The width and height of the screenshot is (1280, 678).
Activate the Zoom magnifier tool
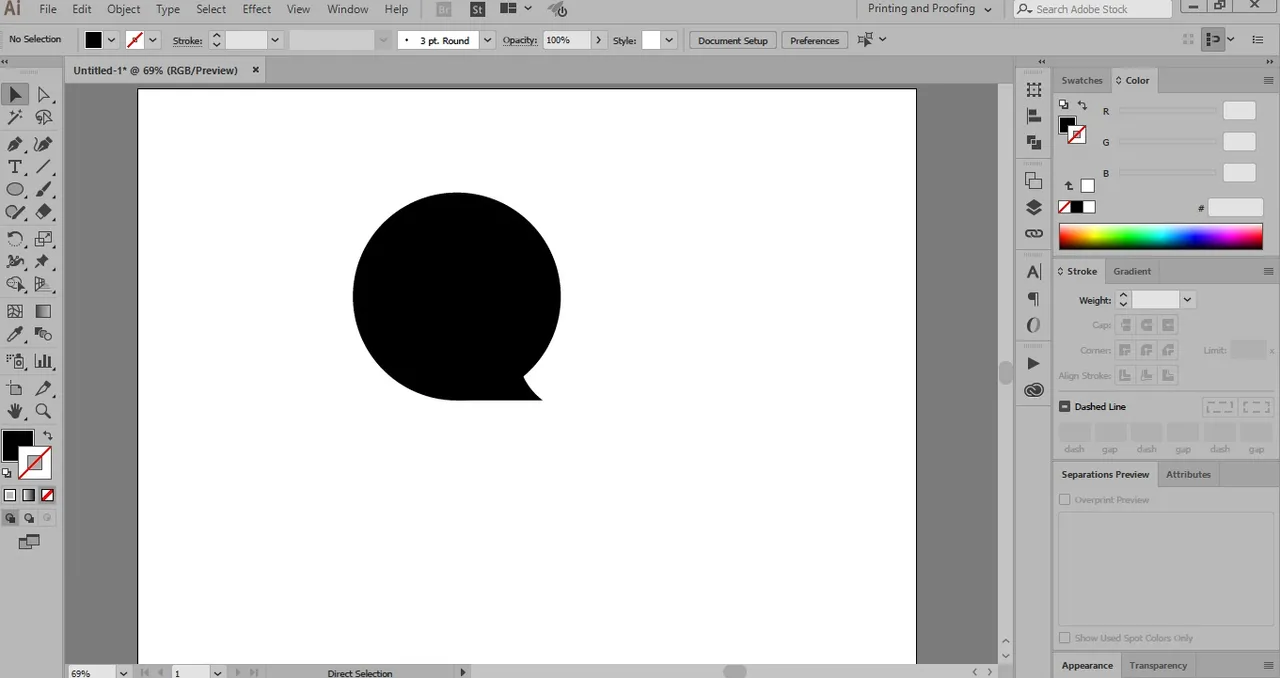coord(44,411)
